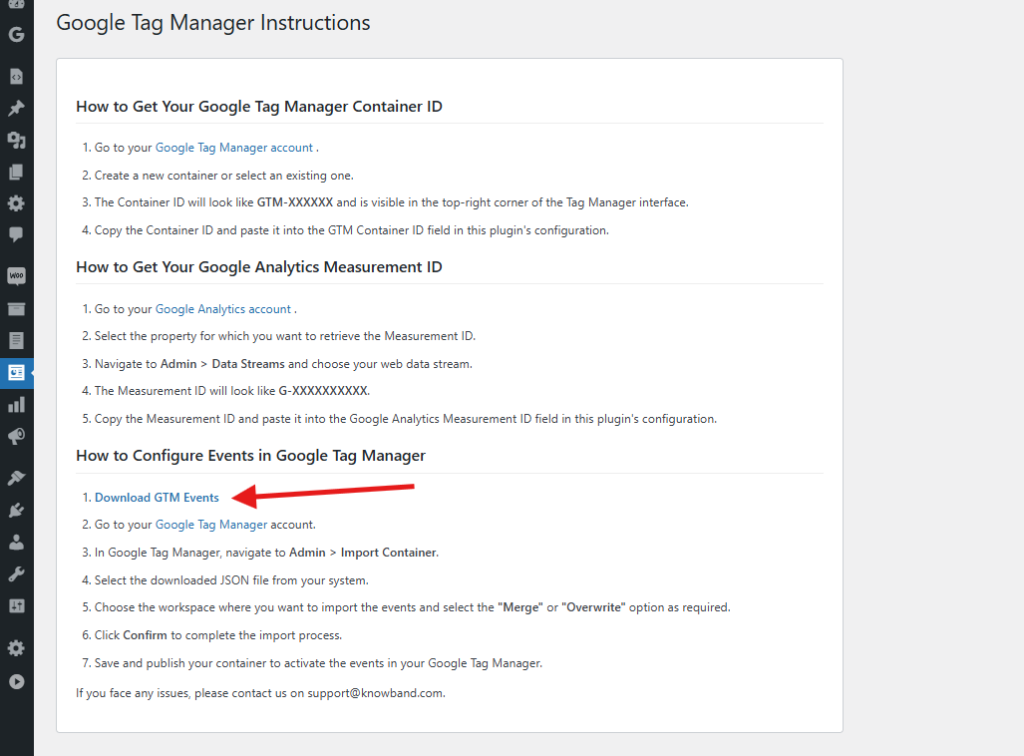Open Pages stacked-sheets icon
The image size is (1024, 756).
pos(16,172)
